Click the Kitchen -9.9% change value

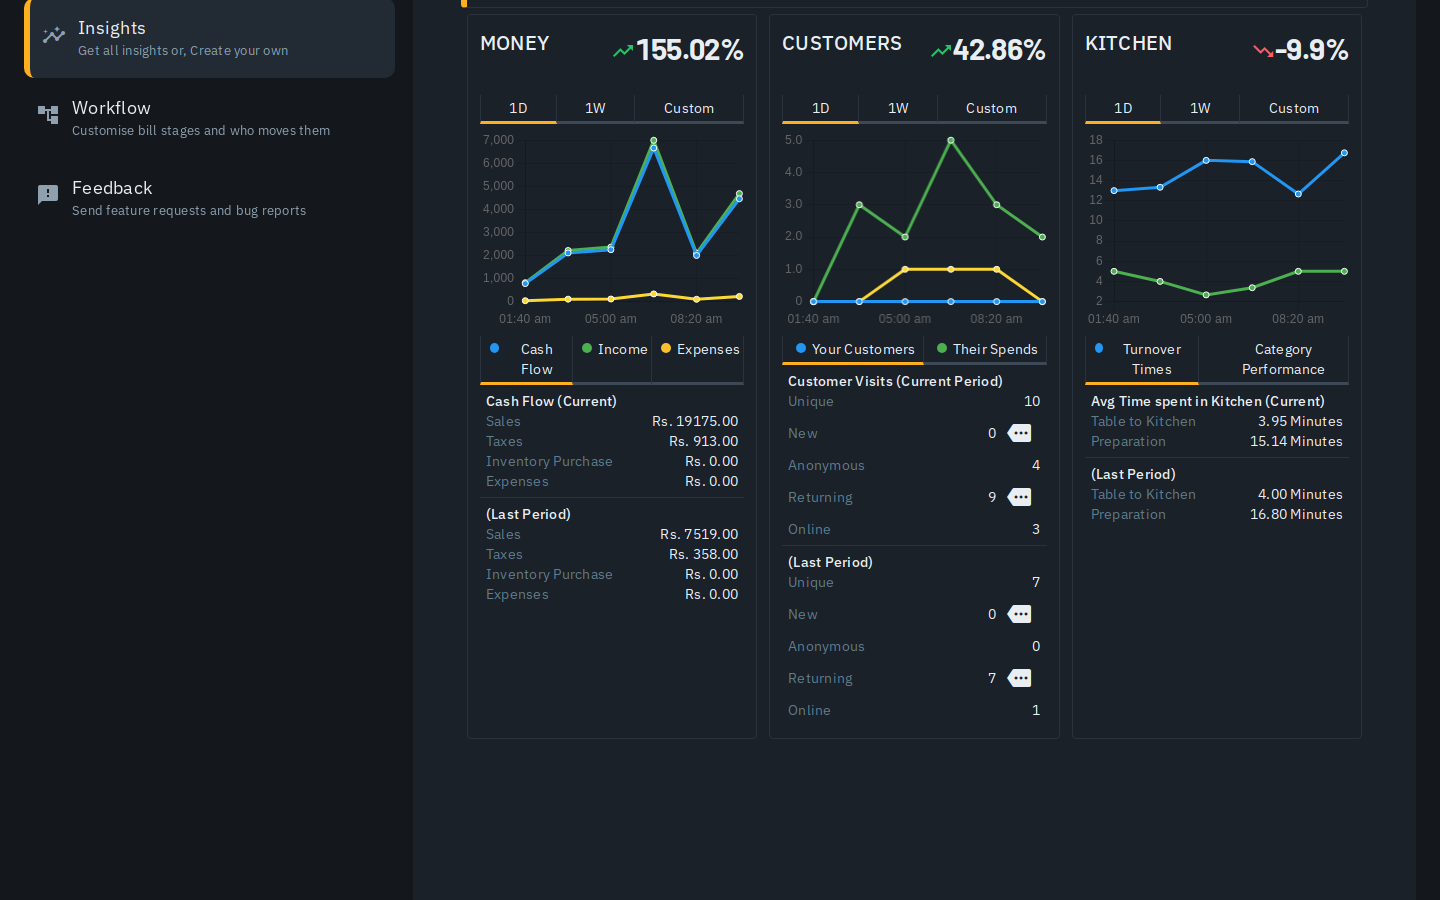(x=1312, y=49)
